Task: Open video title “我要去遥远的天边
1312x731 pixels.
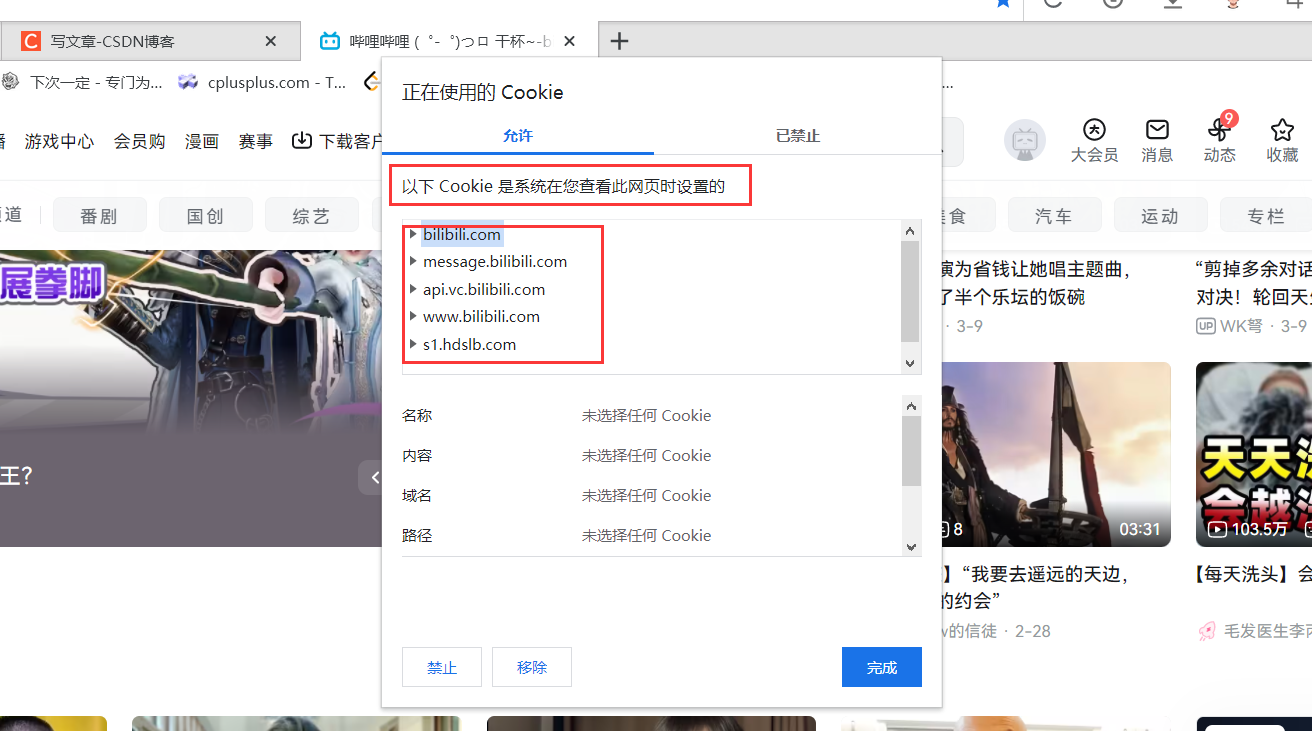Action: (x=1035, y=587)
